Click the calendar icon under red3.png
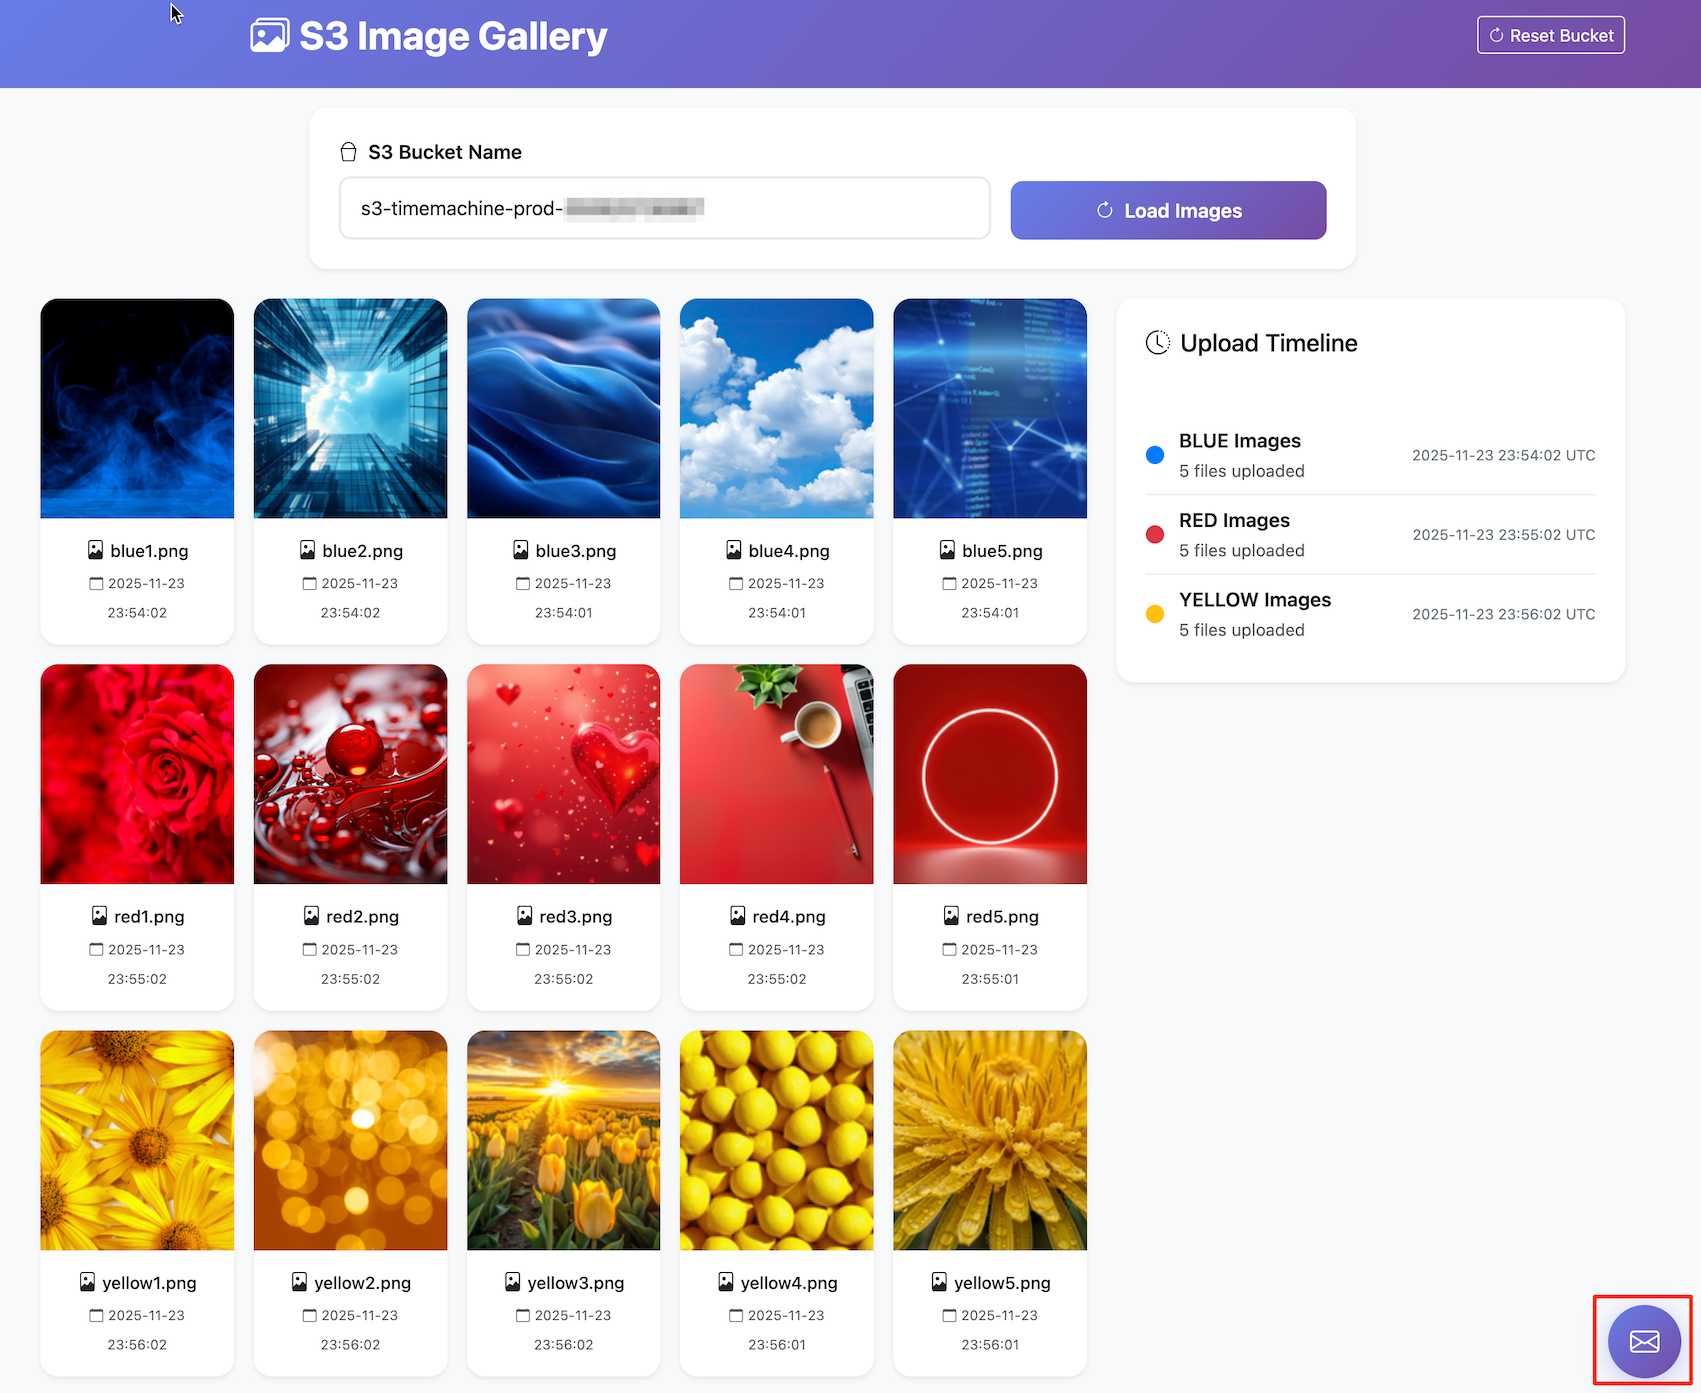Screen dimensions: 1701x1393 (x=524, y=949)
